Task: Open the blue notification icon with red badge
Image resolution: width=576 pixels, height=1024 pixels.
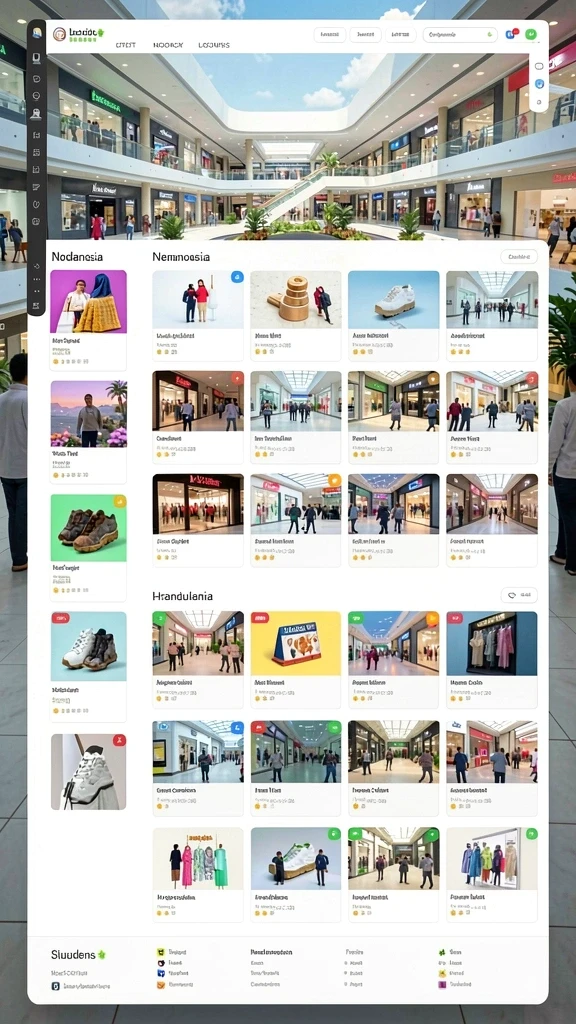Action: (x=510, y=34)
